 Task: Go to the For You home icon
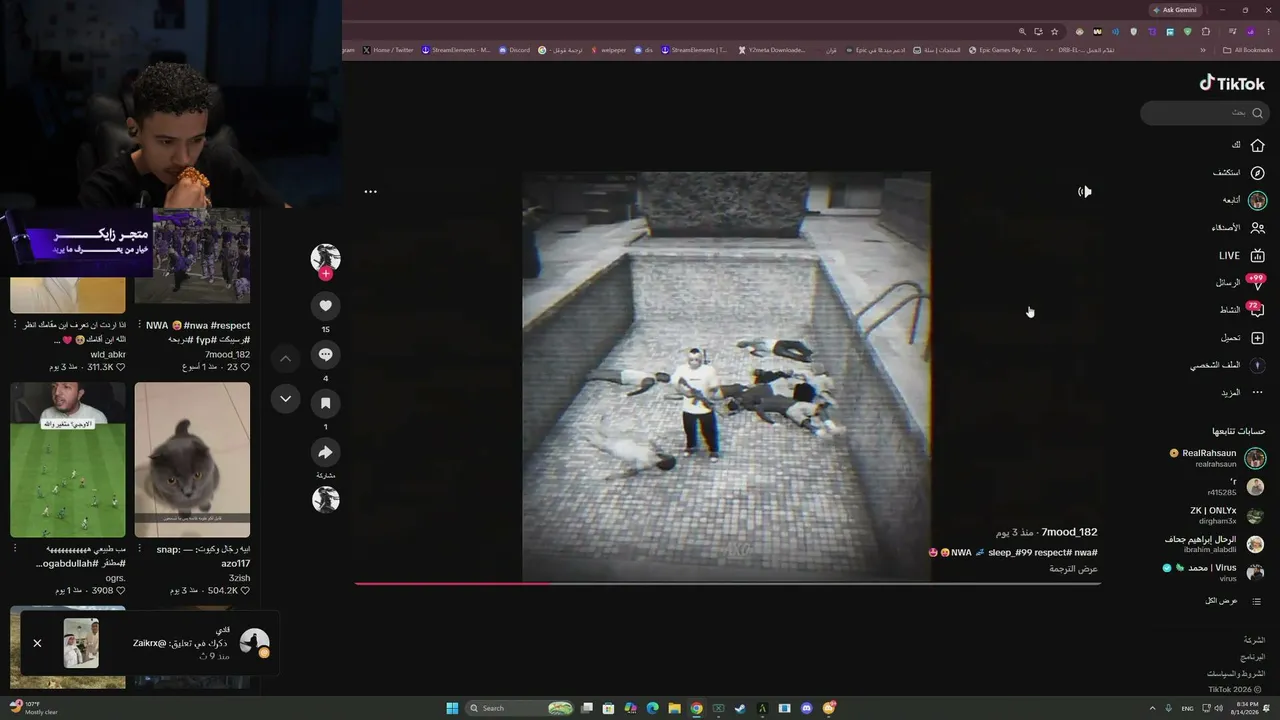[x=1257, y=145]
